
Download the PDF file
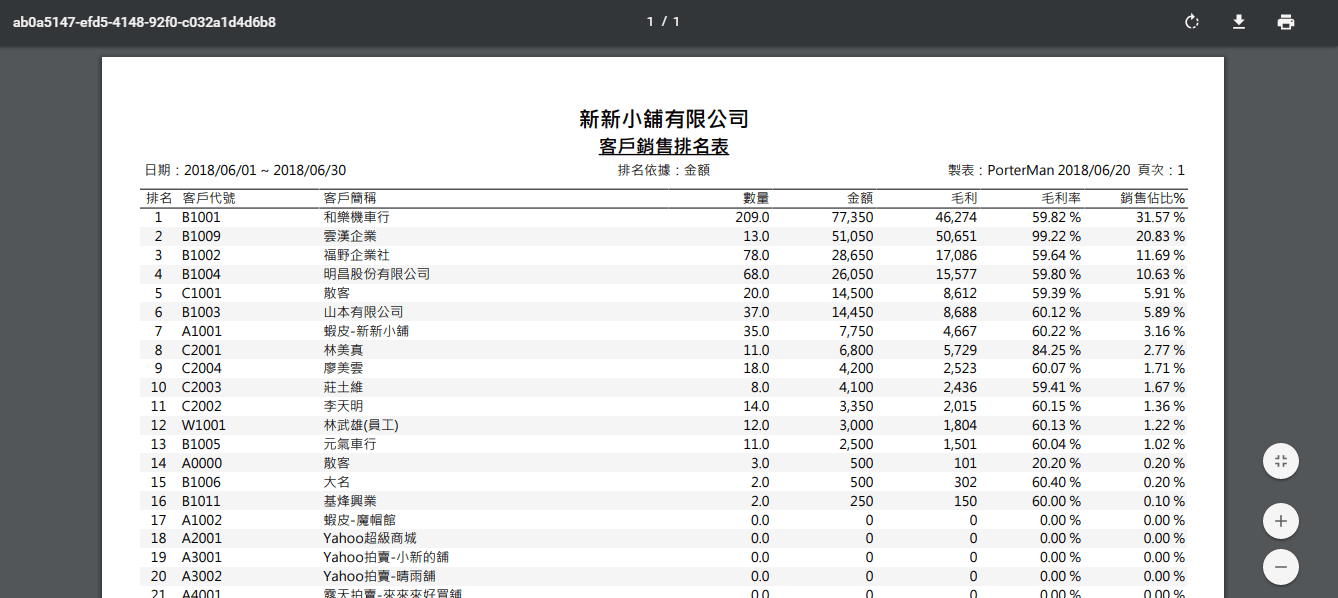(x=1239, y=22)
